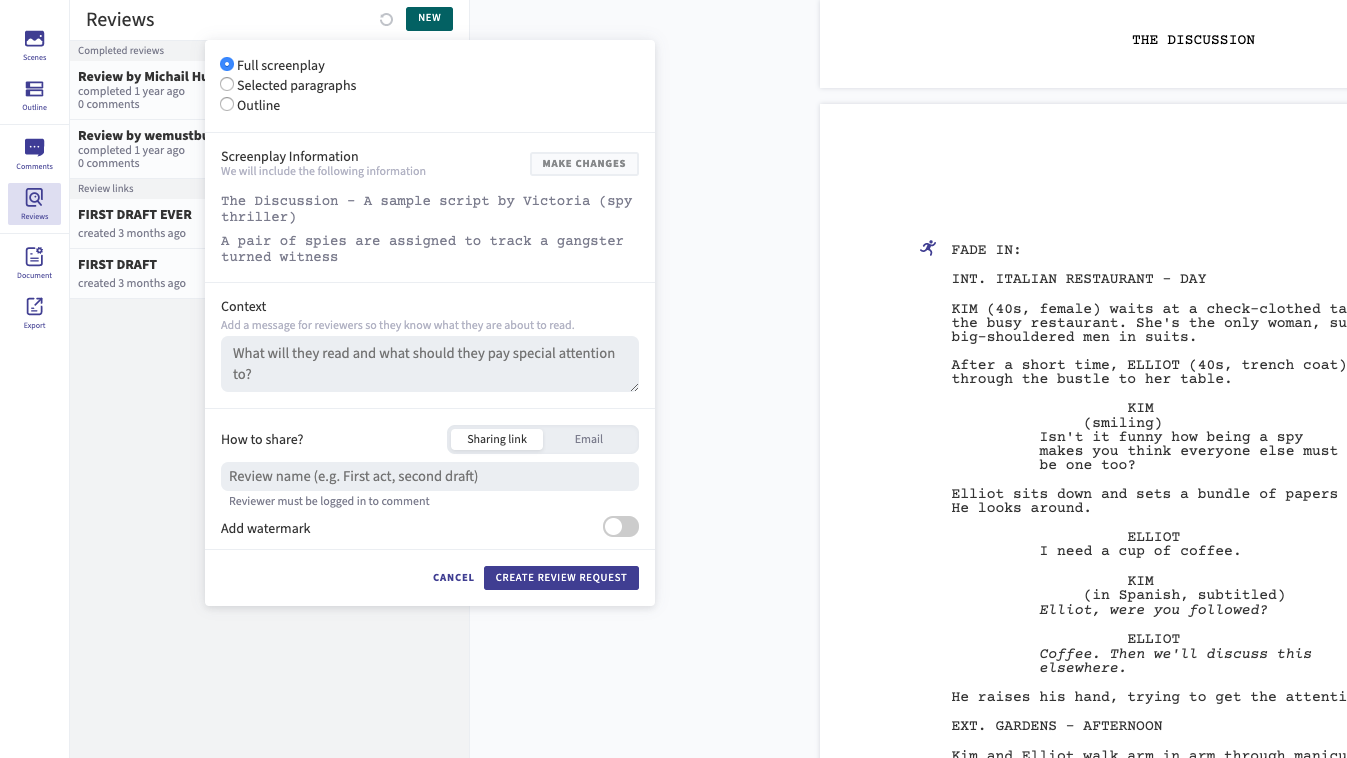
Task: Click the refresh icon beside NEW button
Action: coord(386,18)
